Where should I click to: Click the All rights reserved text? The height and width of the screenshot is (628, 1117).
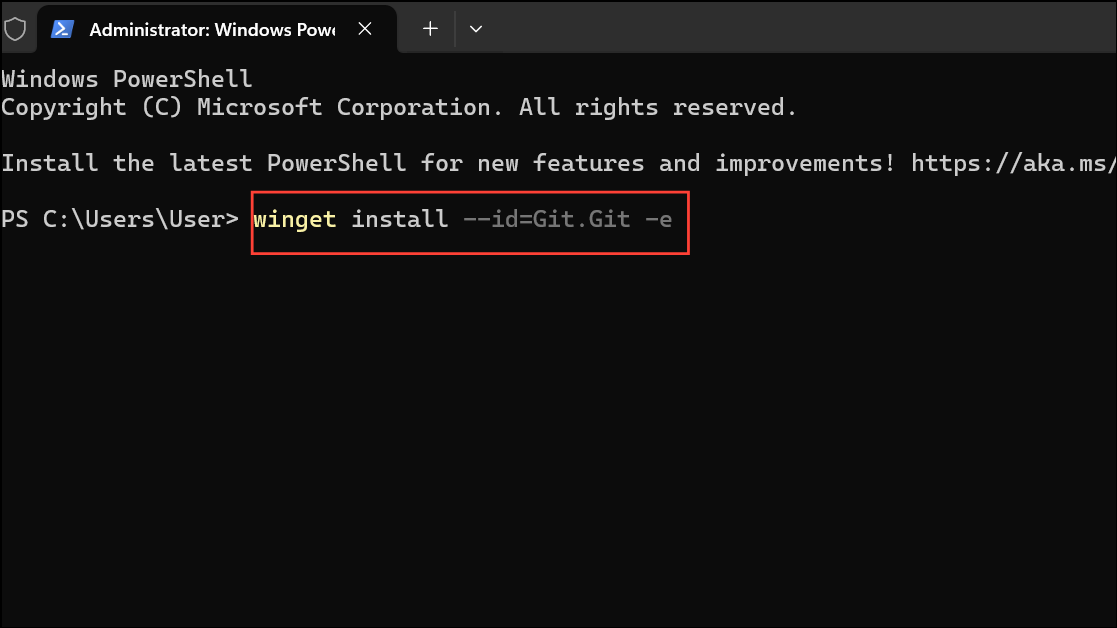[x=657, y=107]
